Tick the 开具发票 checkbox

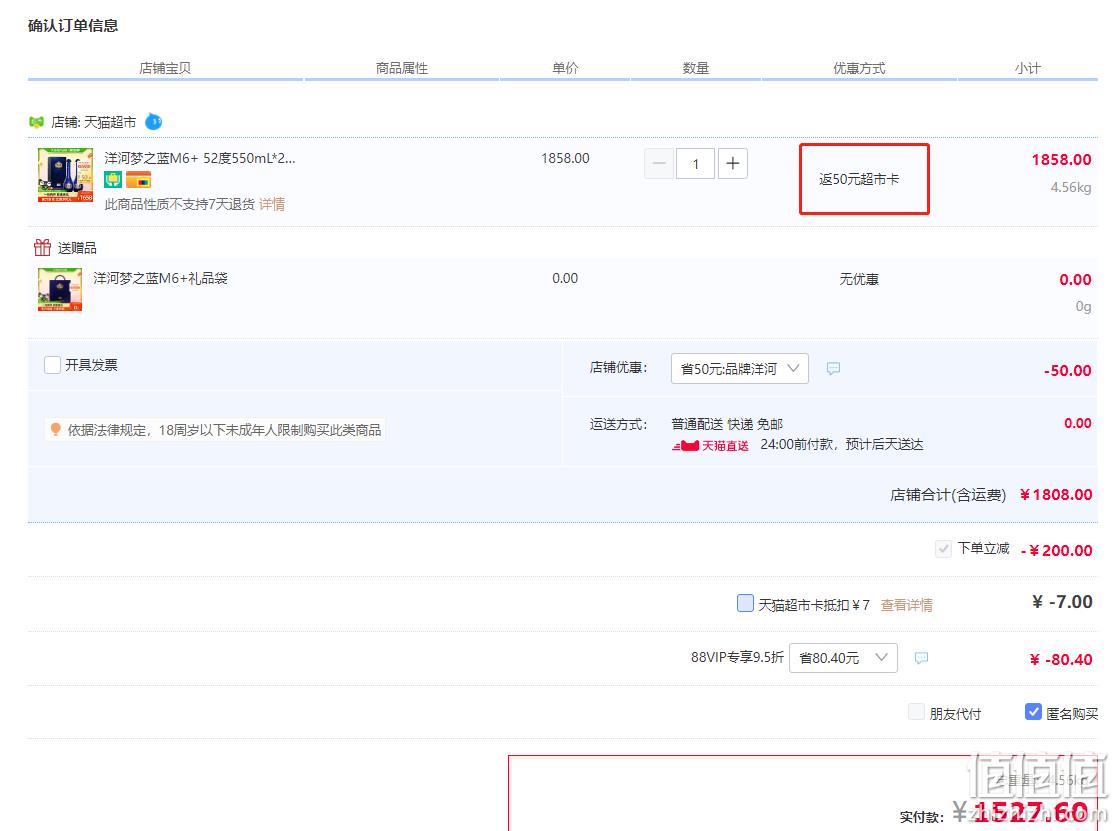[52, 365]
